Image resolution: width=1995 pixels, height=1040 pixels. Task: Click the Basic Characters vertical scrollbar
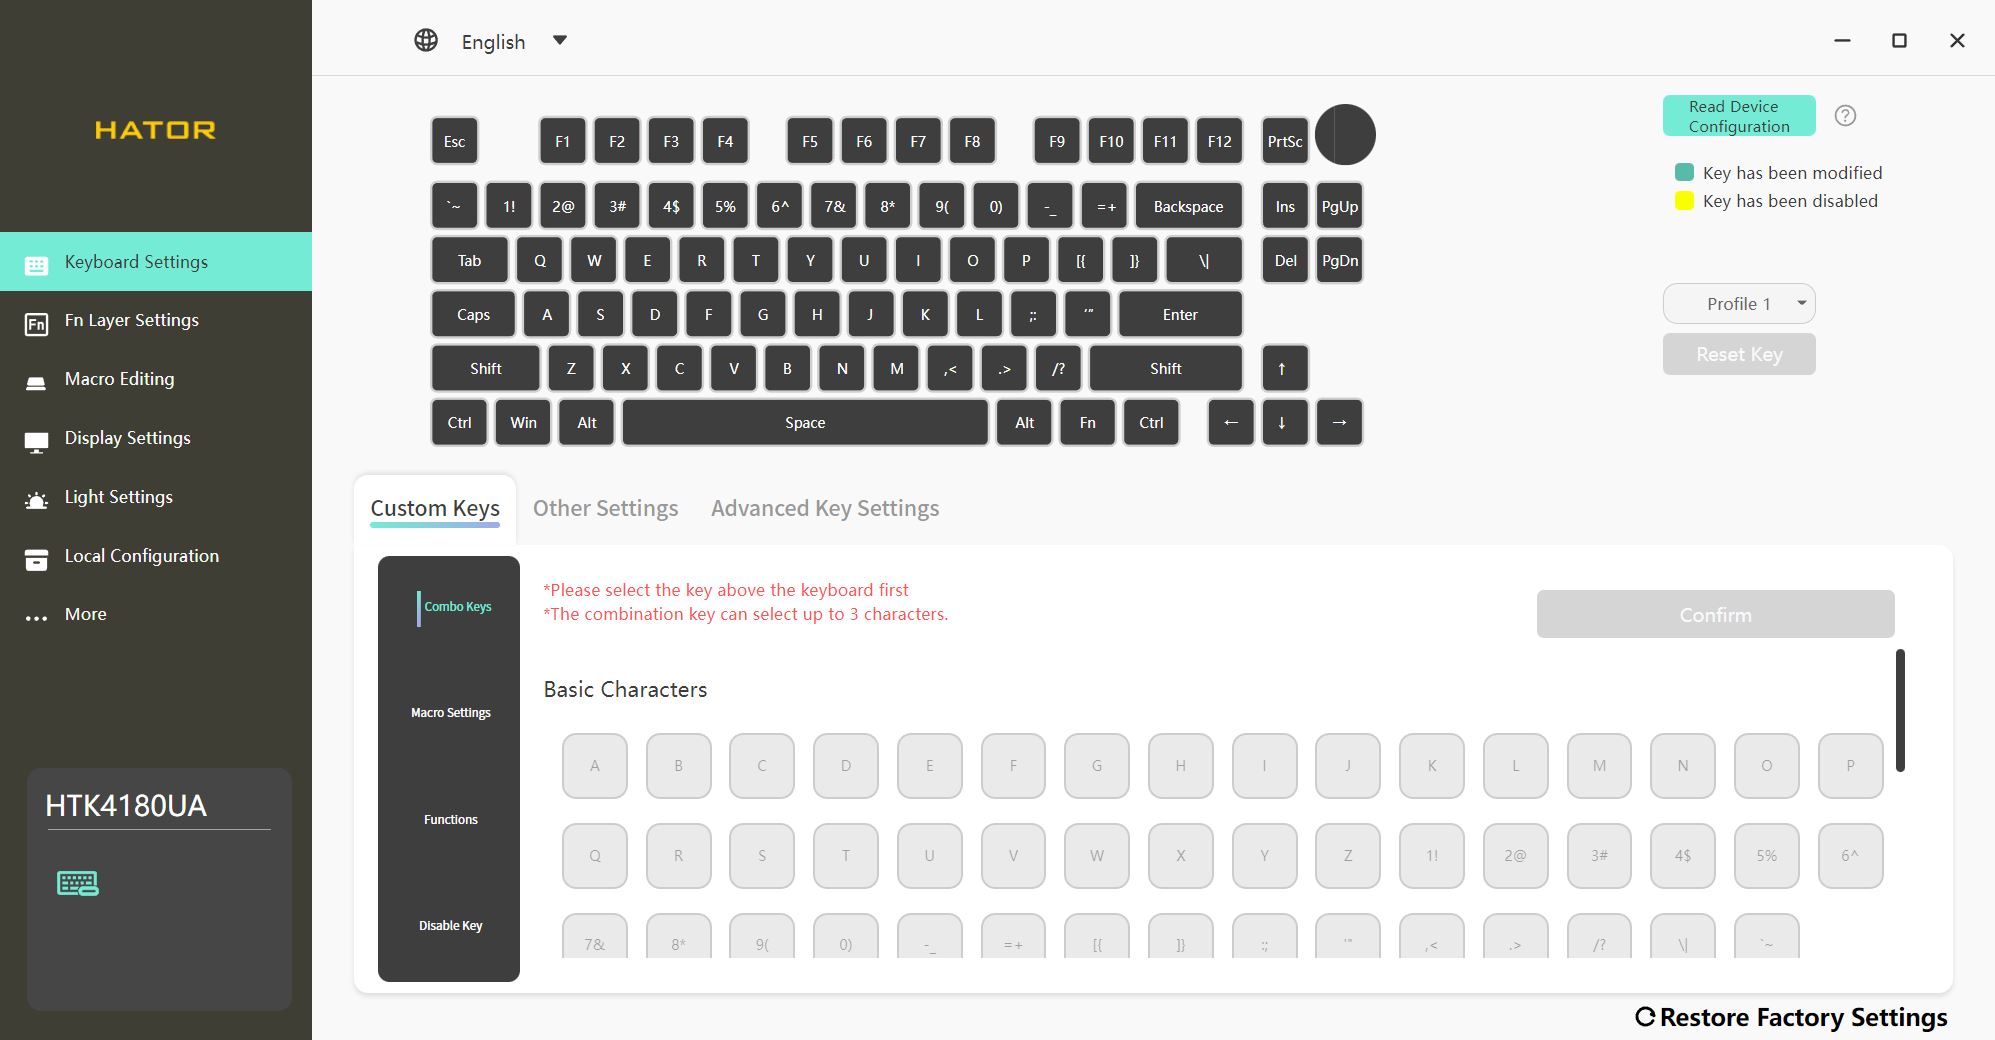(x=1900, y=710)
